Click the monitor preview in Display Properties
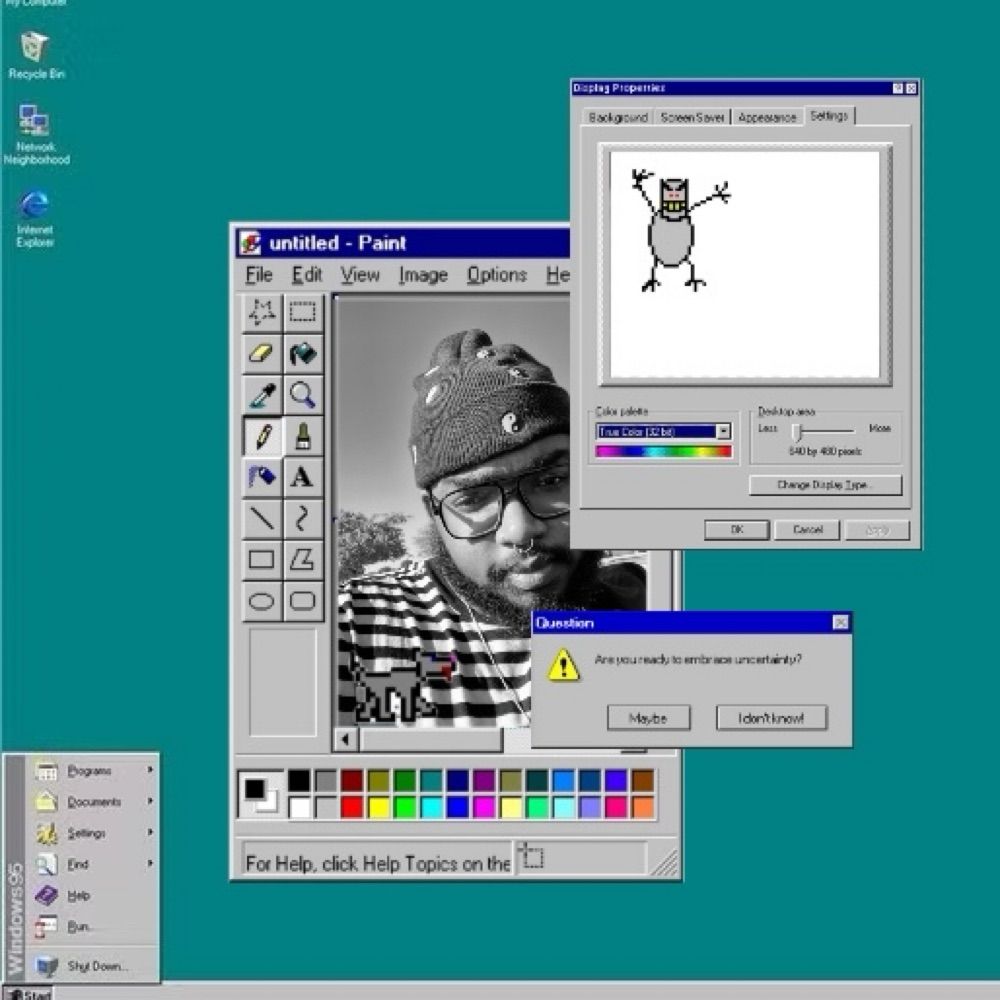 (x=745, y=265)
